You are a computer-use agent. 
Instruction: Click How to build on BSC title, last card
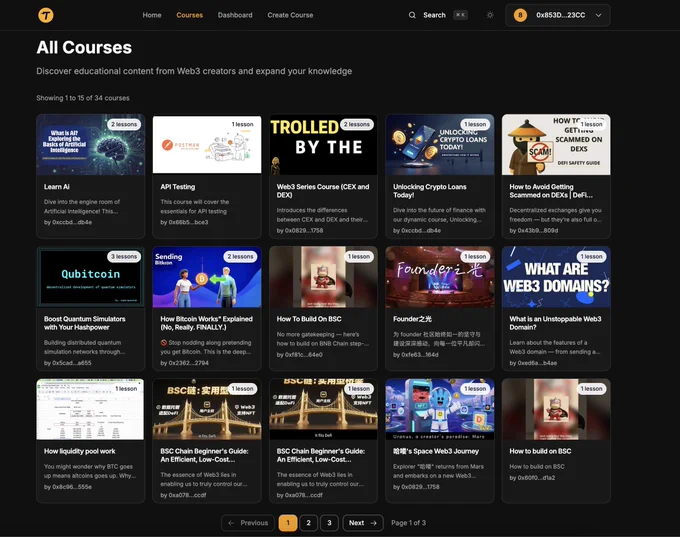point(540,452)
